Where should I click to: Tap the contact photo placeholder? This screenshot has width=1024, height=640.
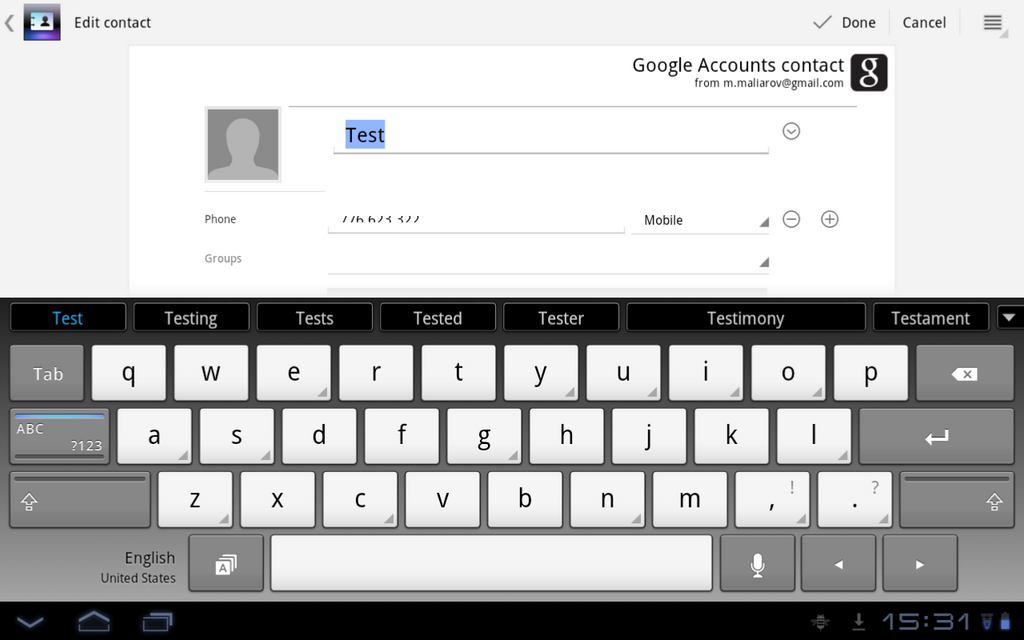[x=243, y=145]
